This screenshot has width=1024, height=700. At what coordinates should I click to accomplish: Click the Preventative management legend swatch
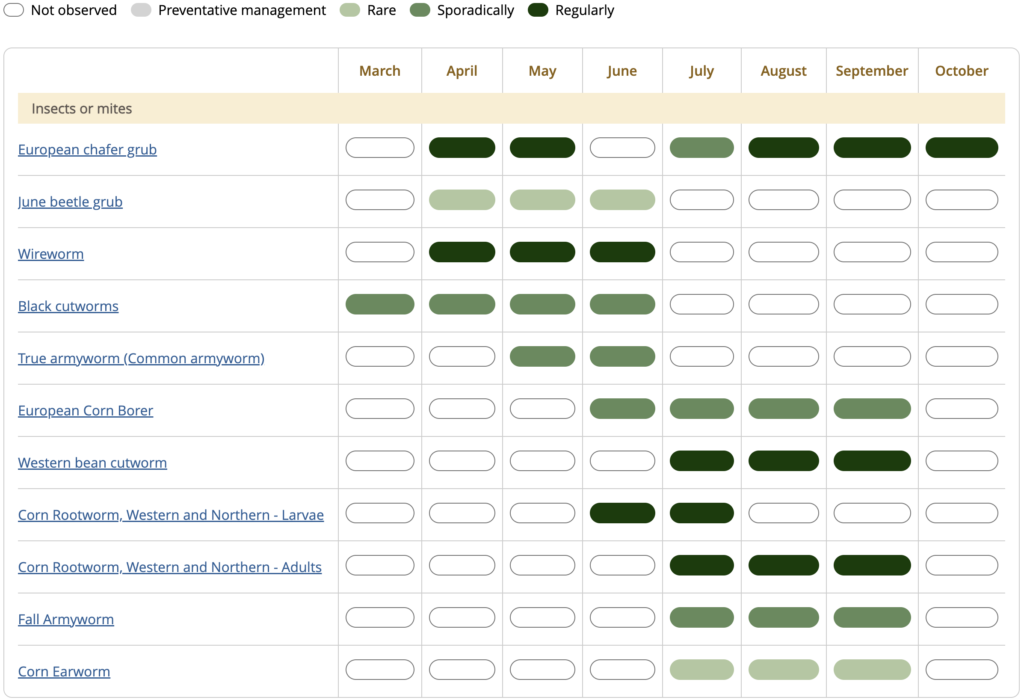(141, 10)
